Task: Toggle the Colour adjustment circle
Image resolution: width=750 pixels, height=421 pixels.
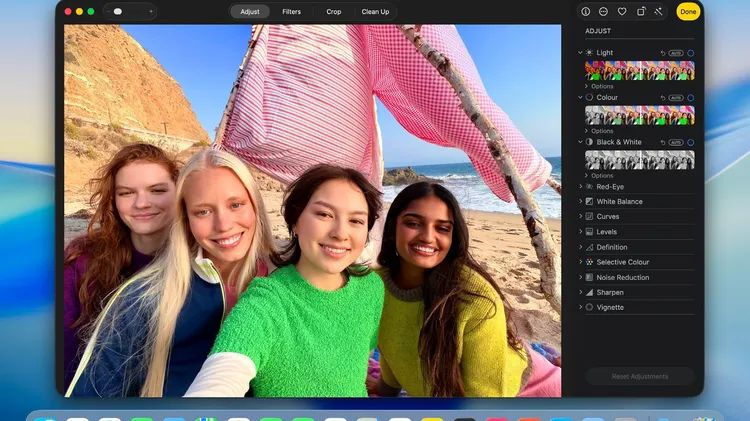Action: click(x=690, y=97)
